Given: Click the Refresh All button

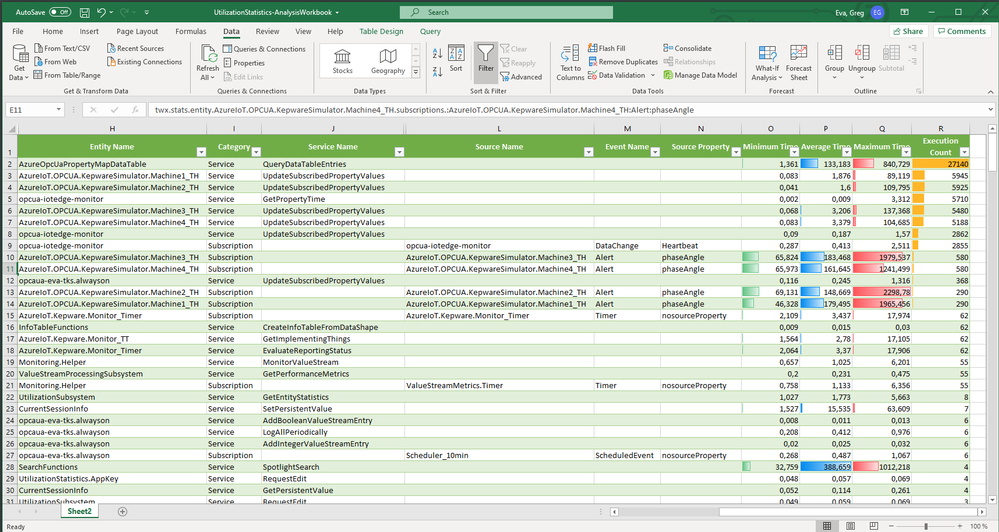Looking at the screenshot, I should click(x=208, y=62).
